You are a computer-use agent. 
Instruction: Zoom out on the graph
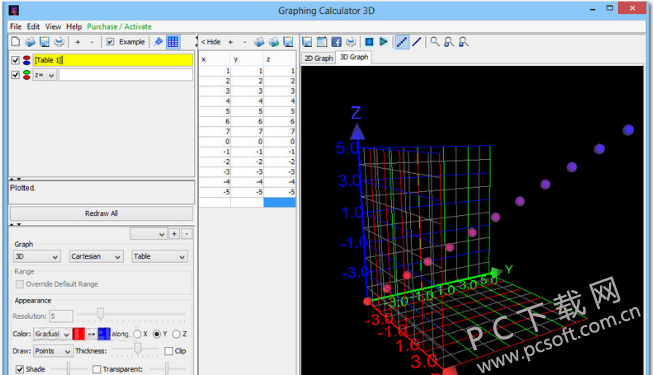(463, 42)
